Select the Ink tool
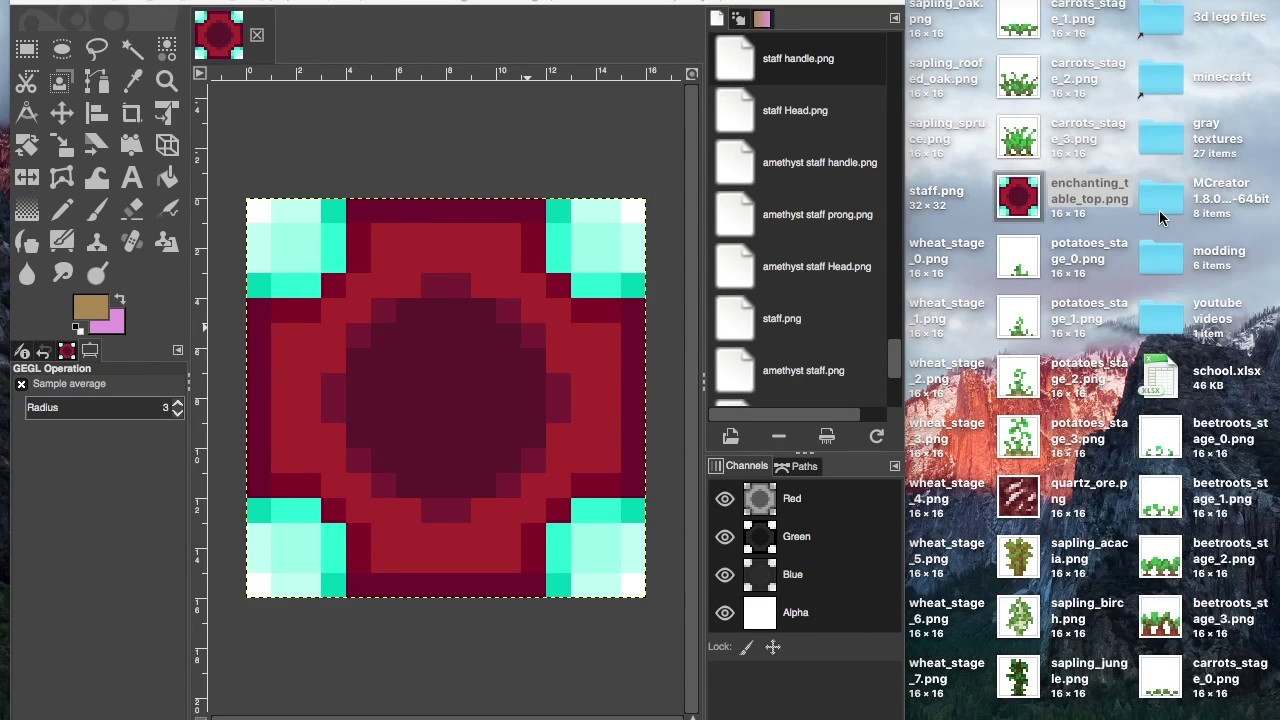Image resolution: width=1280 pixels, height=720 pixels. (27, 242)
